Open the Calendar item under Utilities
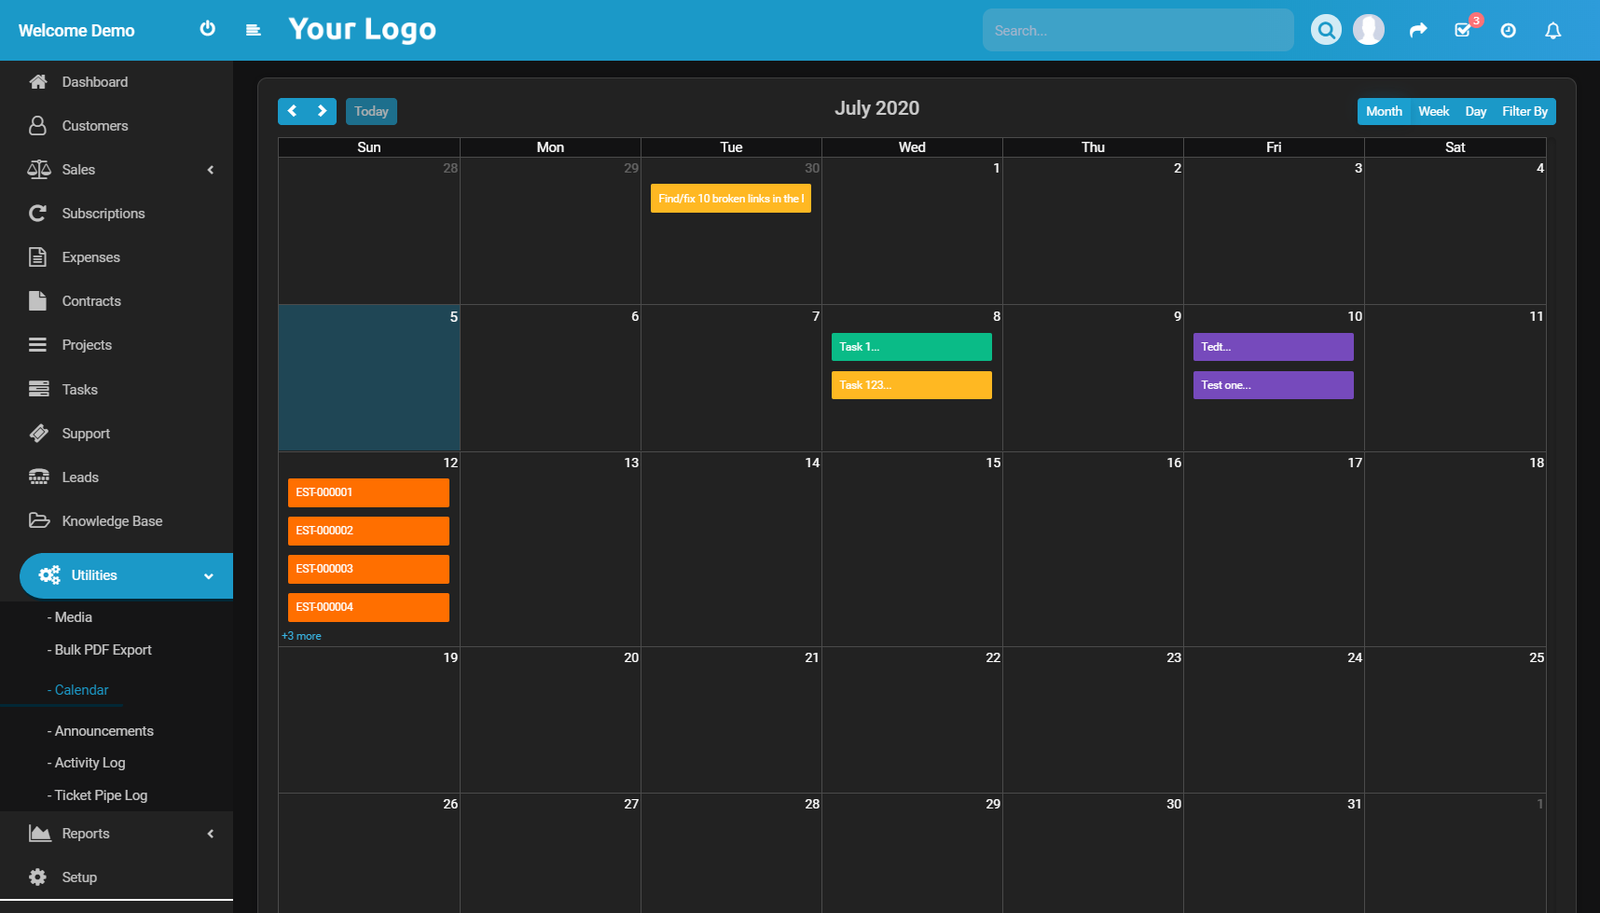The height and width of the screenshot is (913, 1600). click(81, 689)
